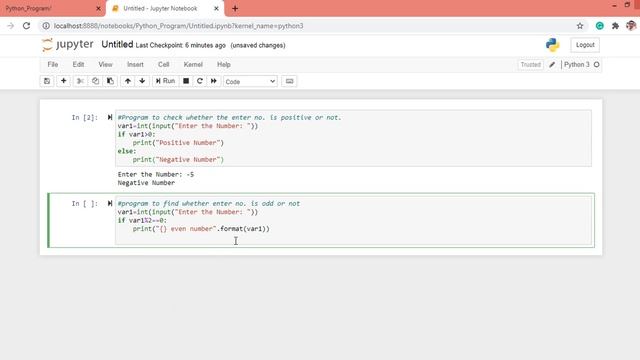Move selected cell down with the arrow icon
Screen dimensions: 640x360
point(142,81)
